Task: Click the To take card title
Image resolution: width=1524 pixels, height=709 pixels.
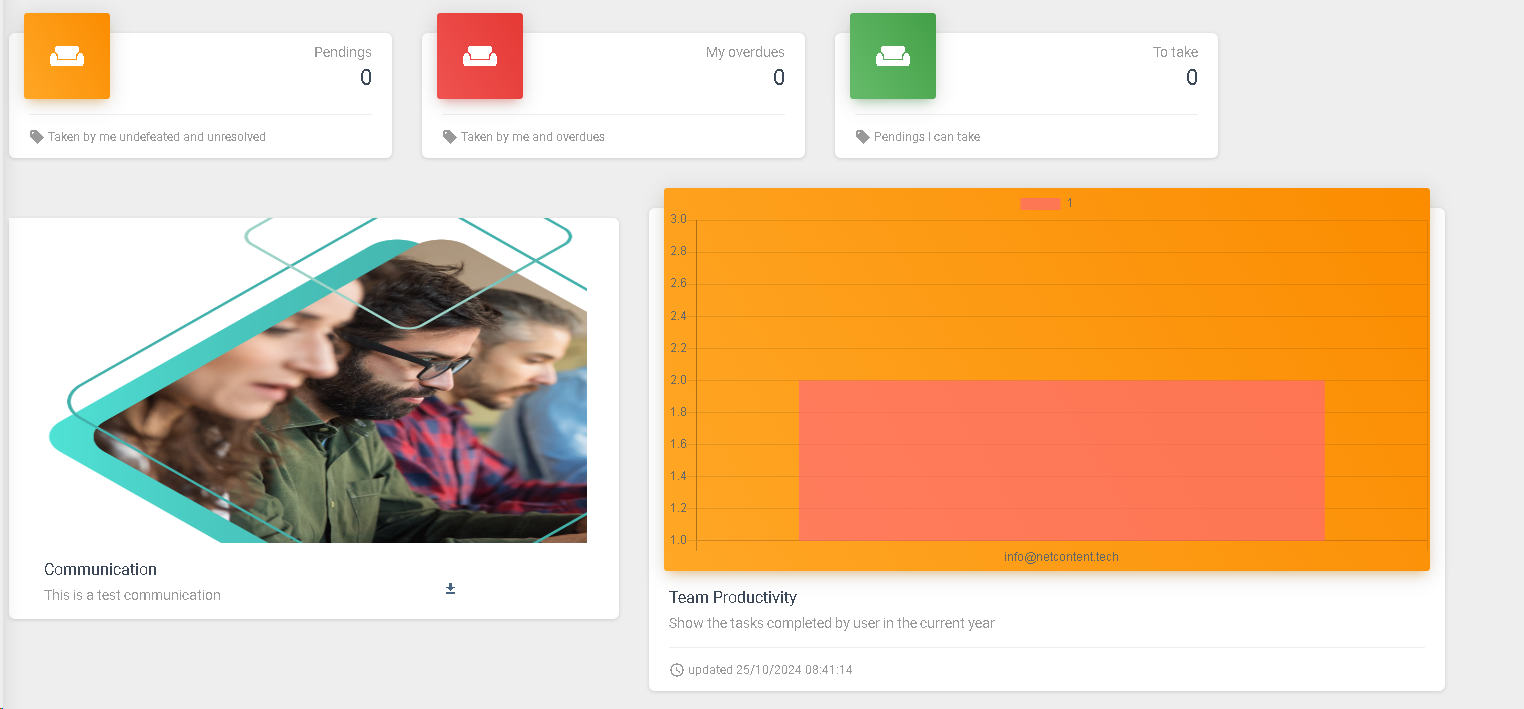Action: [x=1175, y=52]
